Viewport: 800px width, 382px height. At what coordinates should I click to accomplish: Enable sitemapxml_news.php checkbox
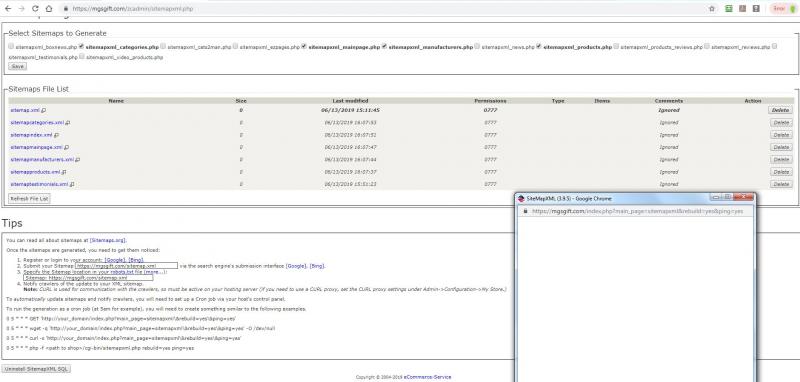click(478, 46)
